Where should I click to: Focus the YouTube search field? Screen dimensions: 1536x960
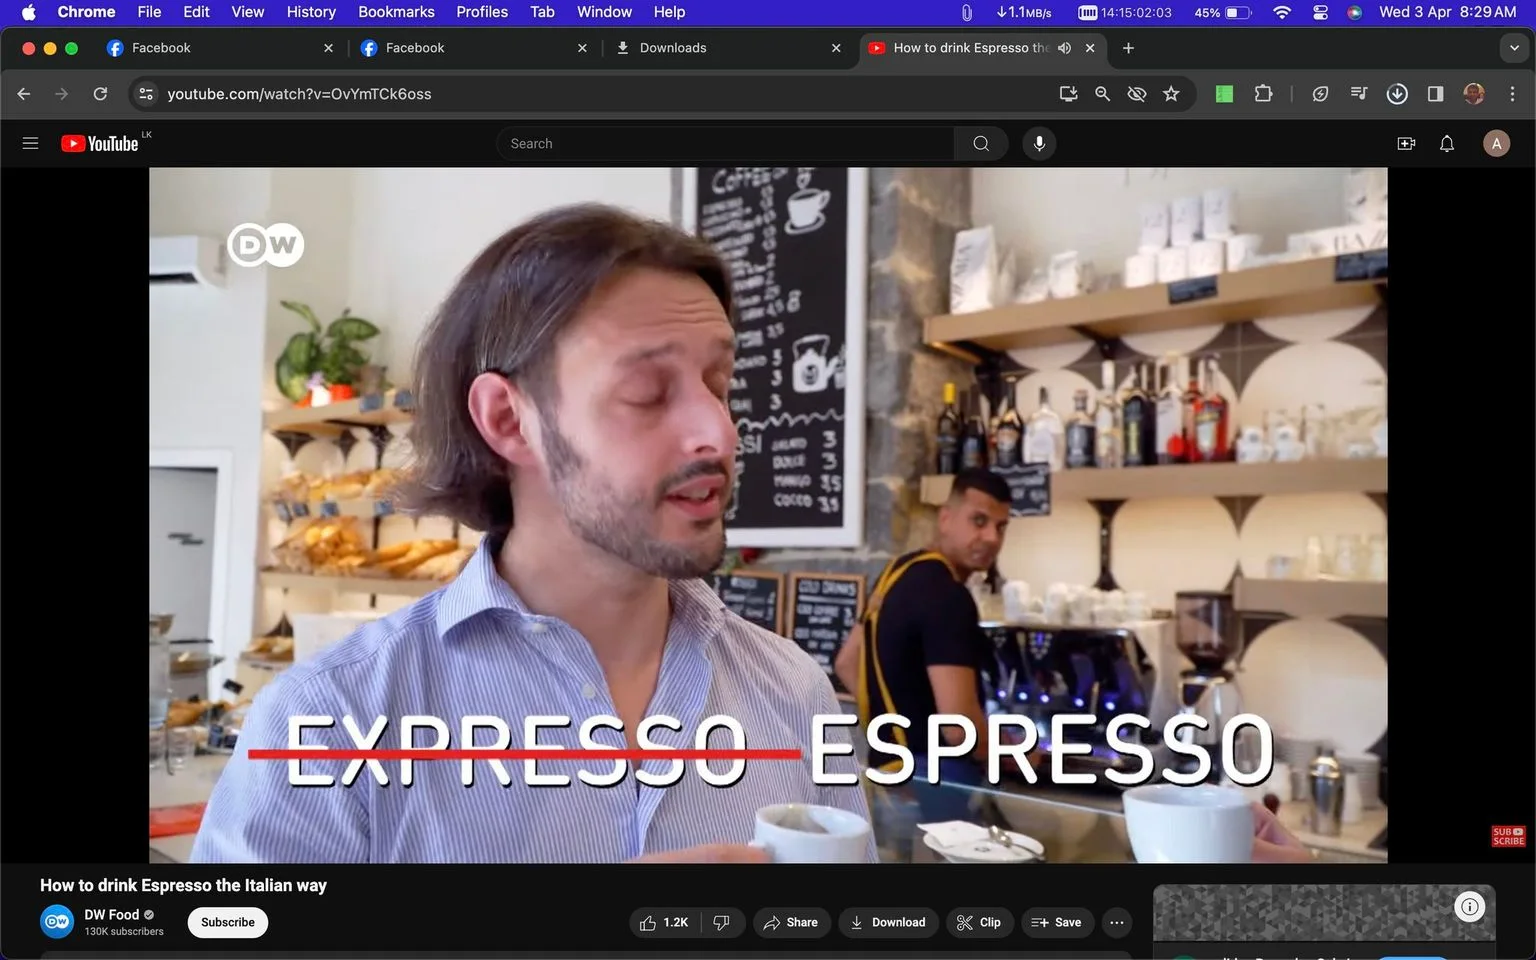pyautogui.click(x=725, y=144)
